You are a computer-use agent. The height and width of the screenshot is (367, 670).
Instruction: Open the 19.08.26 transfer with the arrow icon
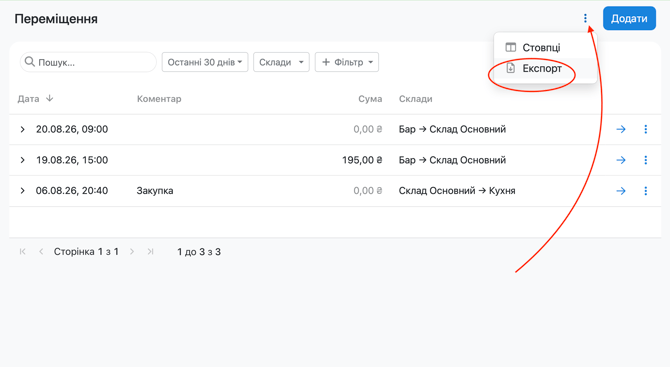click(x=621, y=160)
